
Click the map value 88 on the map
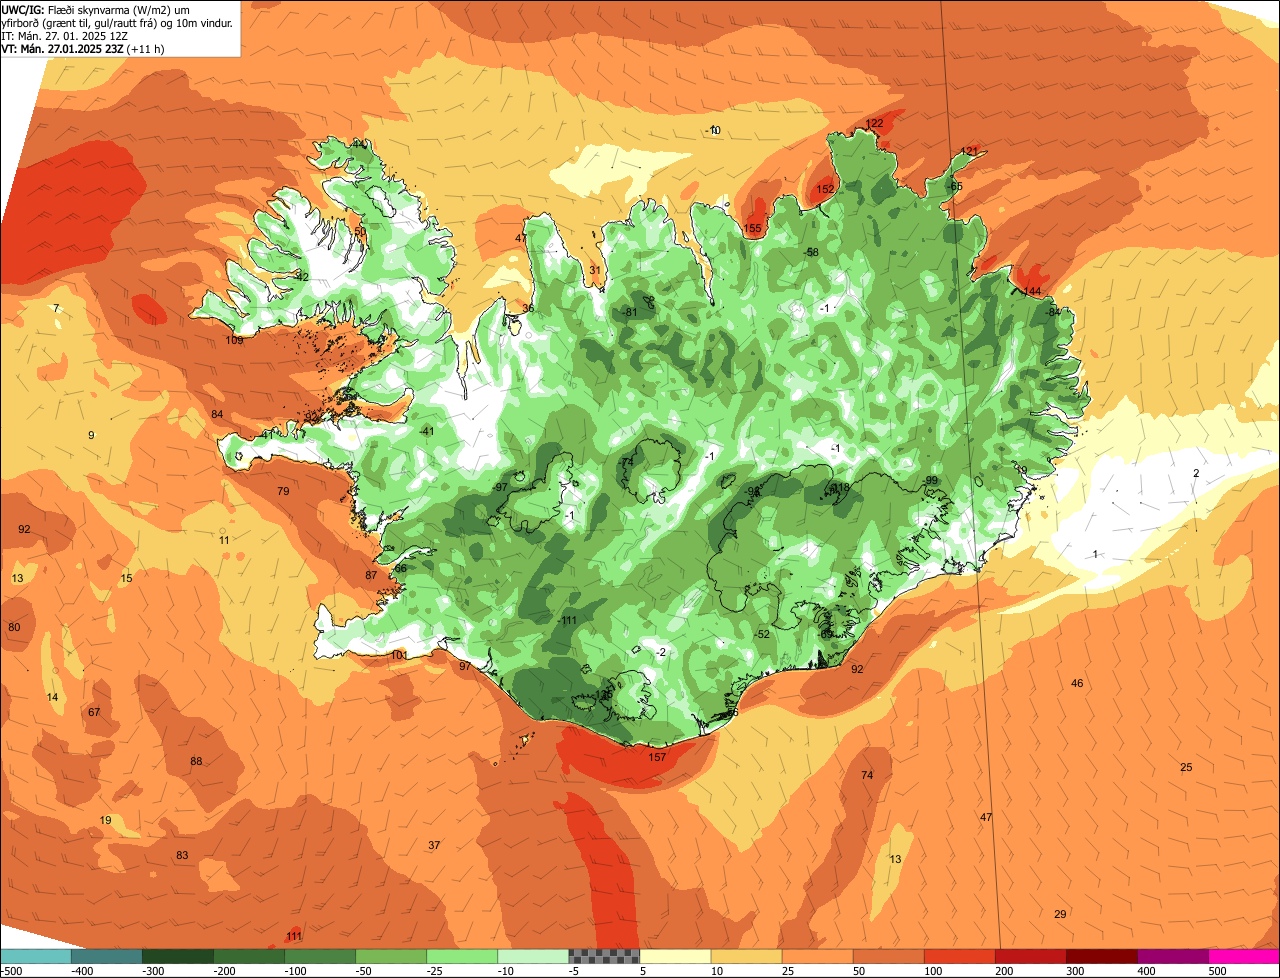click(x=196, y=761)
